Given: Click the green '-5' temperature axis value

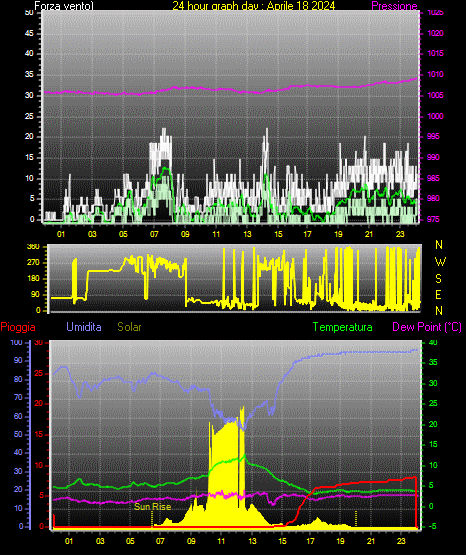Looking at the screenshot, I should (432, 526).
